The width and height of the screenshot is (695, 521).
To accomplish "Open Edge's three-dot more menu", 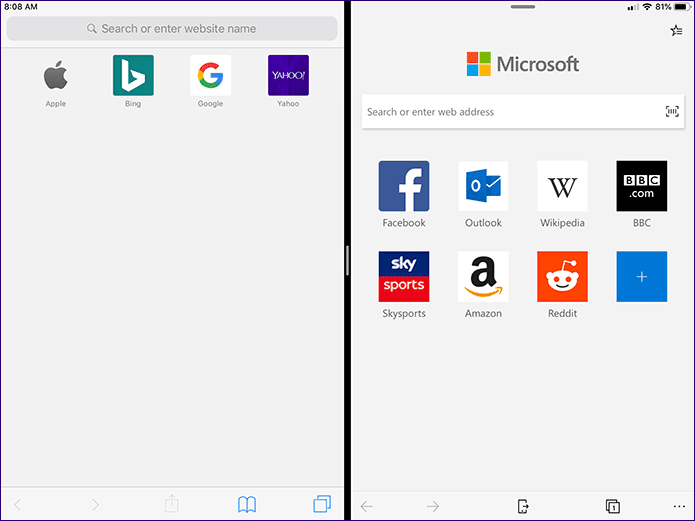I will (679, 506).
